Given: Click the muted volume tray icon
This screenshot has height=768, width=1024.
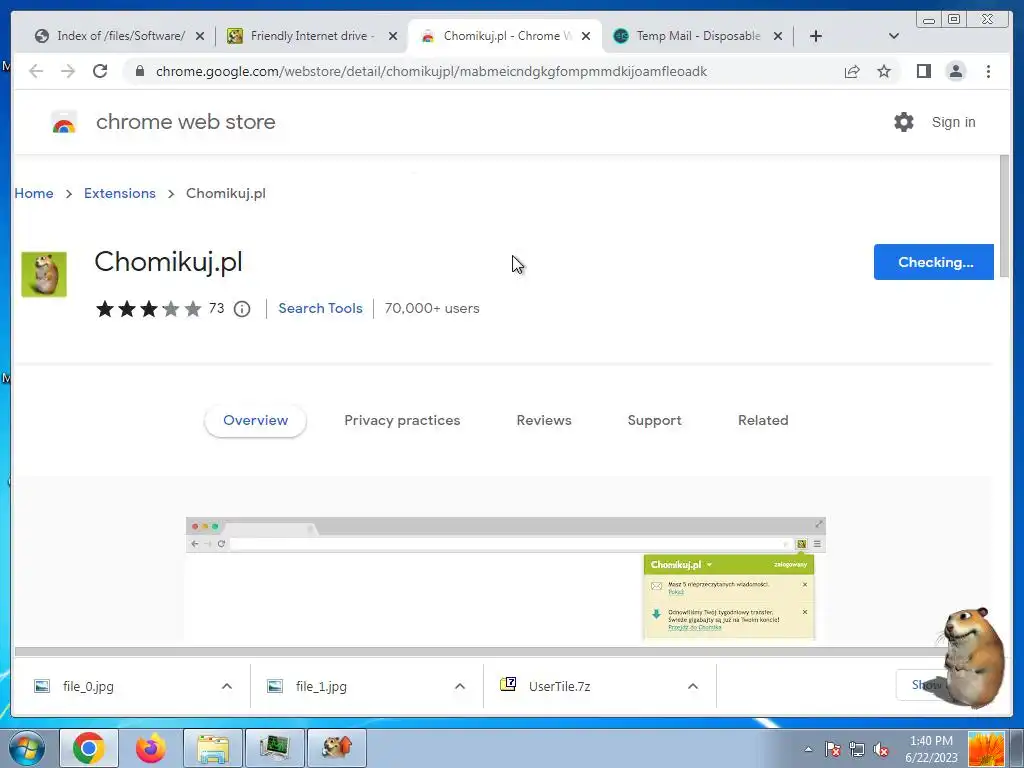Looking at the screenshot, I should point(881,749).
